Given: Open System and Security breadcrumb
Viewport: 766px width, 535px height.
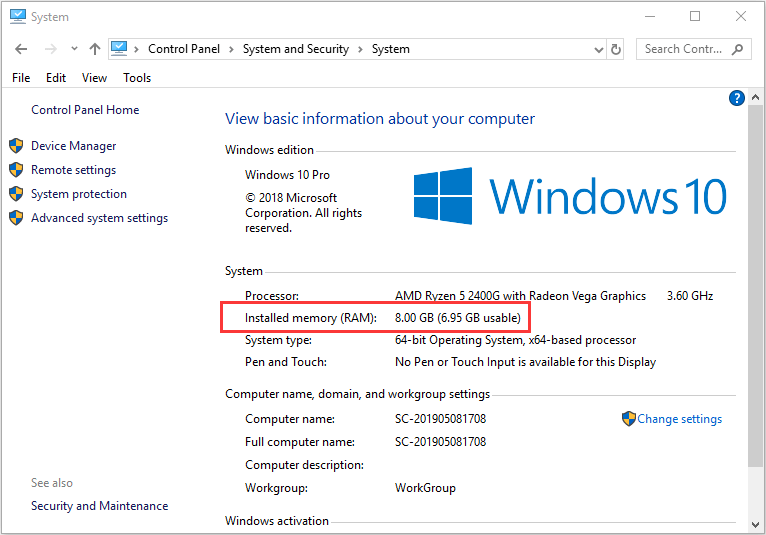Looking at the screenshot, I should 296,49.
